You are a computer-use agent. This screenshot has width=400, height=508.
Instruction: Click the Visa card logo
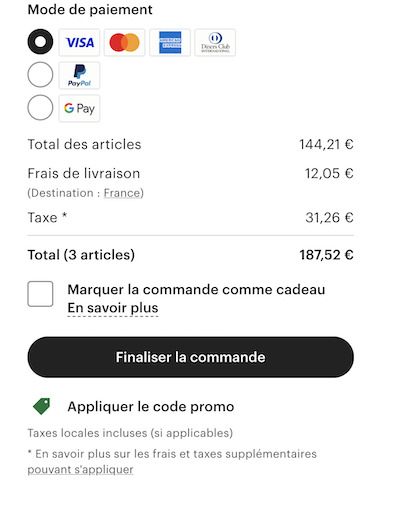pos(79,42)
